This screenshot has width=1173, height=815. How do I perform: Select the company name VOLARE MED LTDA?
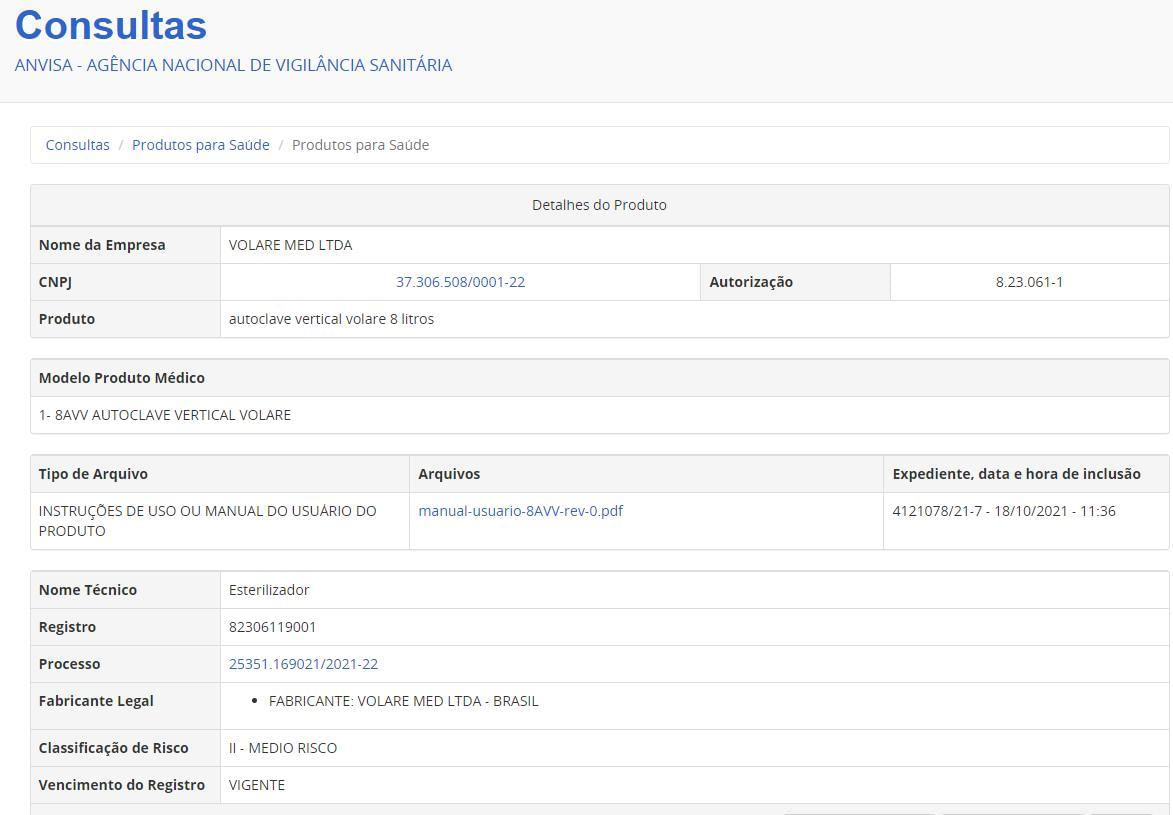290,245
